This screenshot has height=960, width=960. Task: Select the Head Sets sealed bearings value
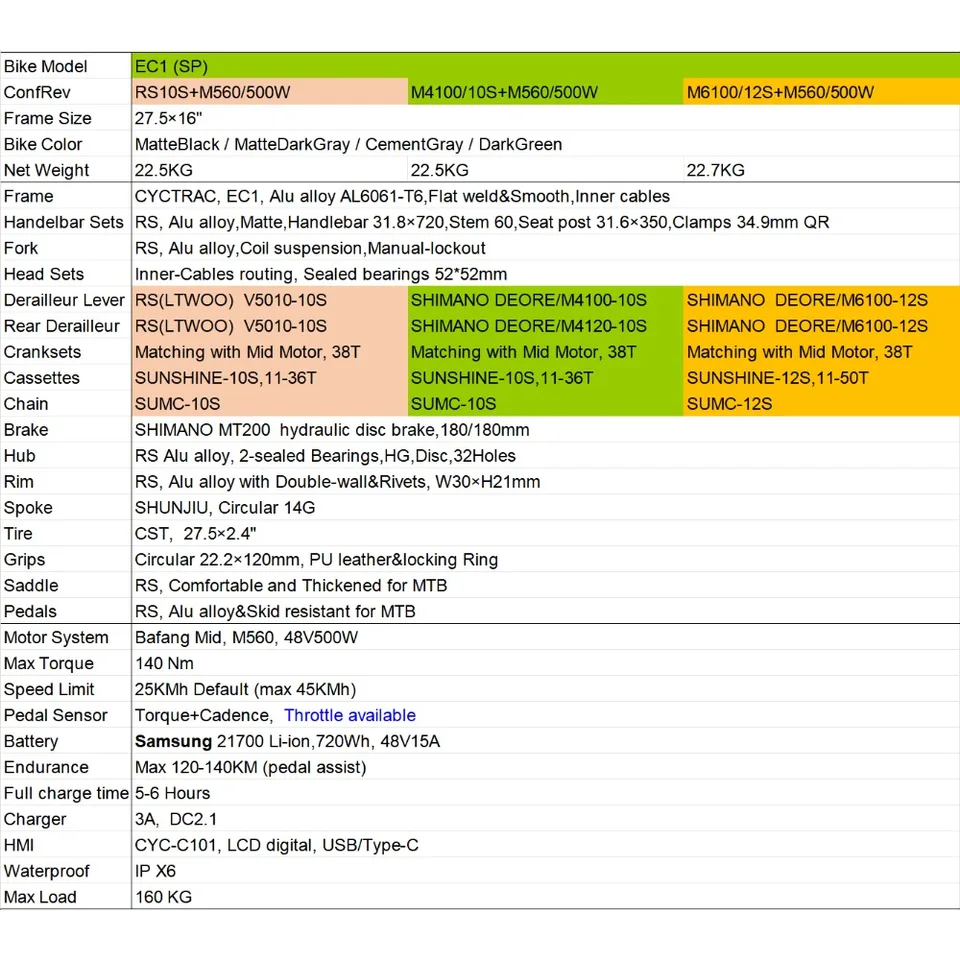(321, 274)
